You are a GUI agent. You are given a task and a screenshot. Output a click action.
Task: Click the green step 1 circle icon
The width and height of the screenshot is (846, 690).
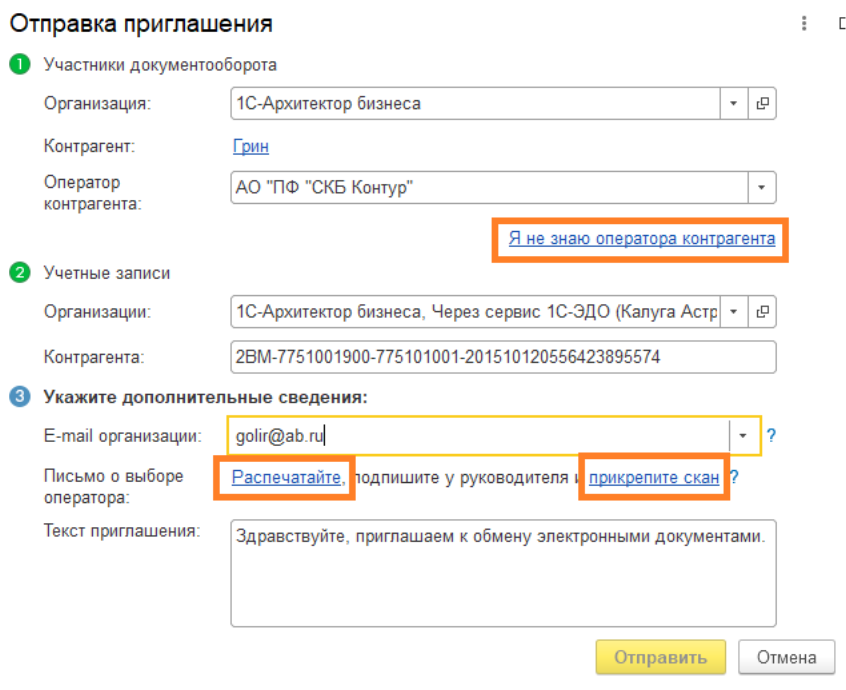click(19, 65)
